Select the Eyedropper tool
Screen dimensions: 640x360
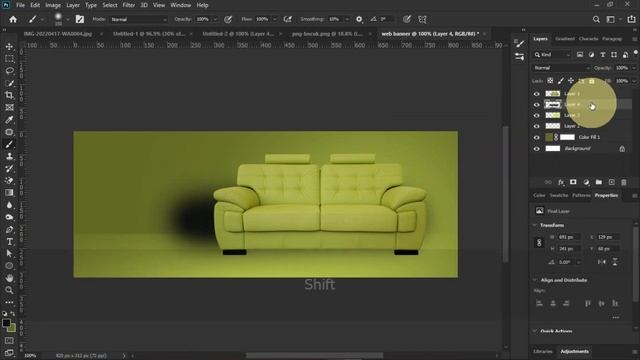(9, 120)
